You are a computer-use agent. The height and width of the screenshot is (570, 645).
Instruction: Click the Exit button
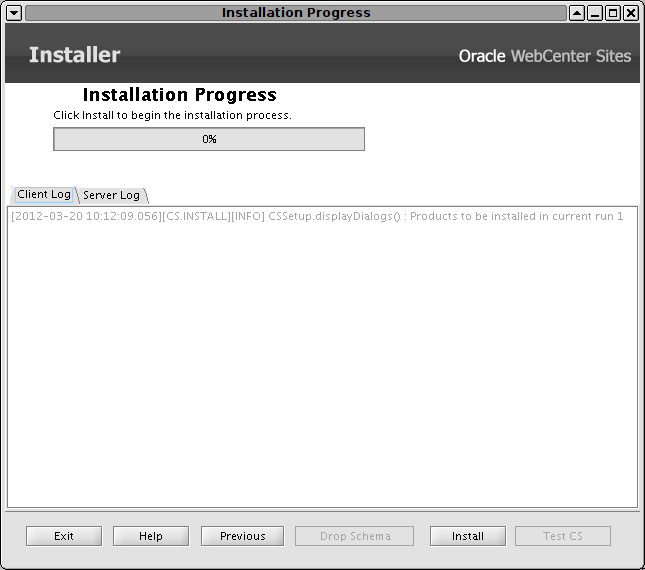[x=64, y=536]
